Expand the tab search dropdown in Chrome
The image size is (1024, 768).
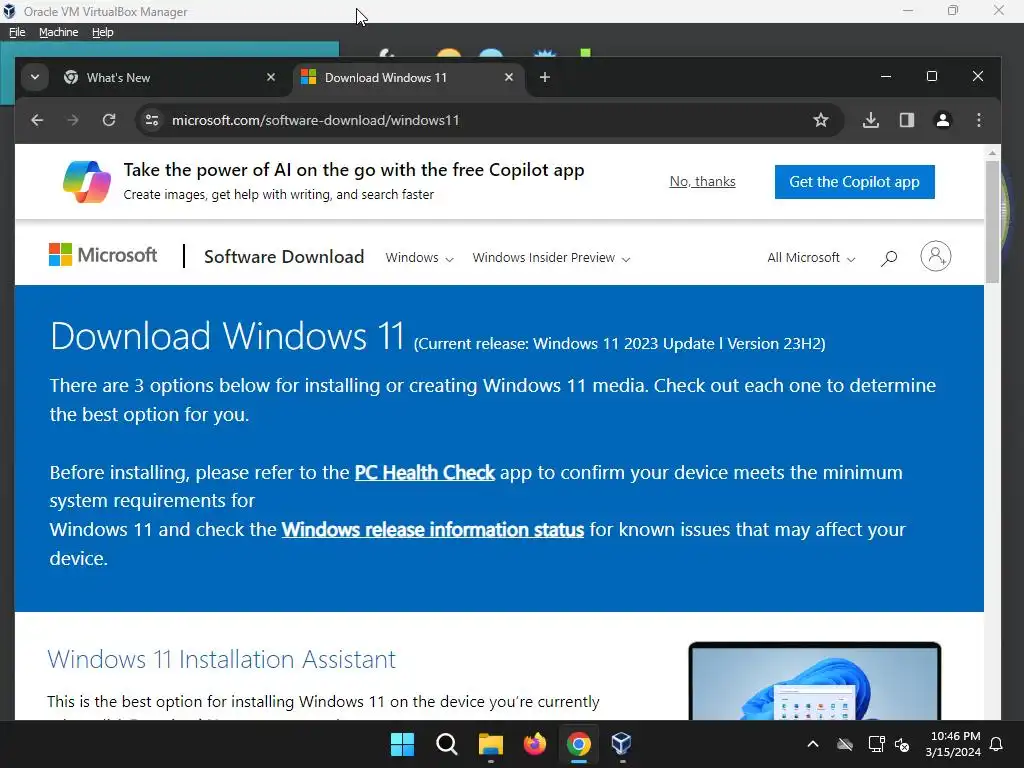coord(35,78)
